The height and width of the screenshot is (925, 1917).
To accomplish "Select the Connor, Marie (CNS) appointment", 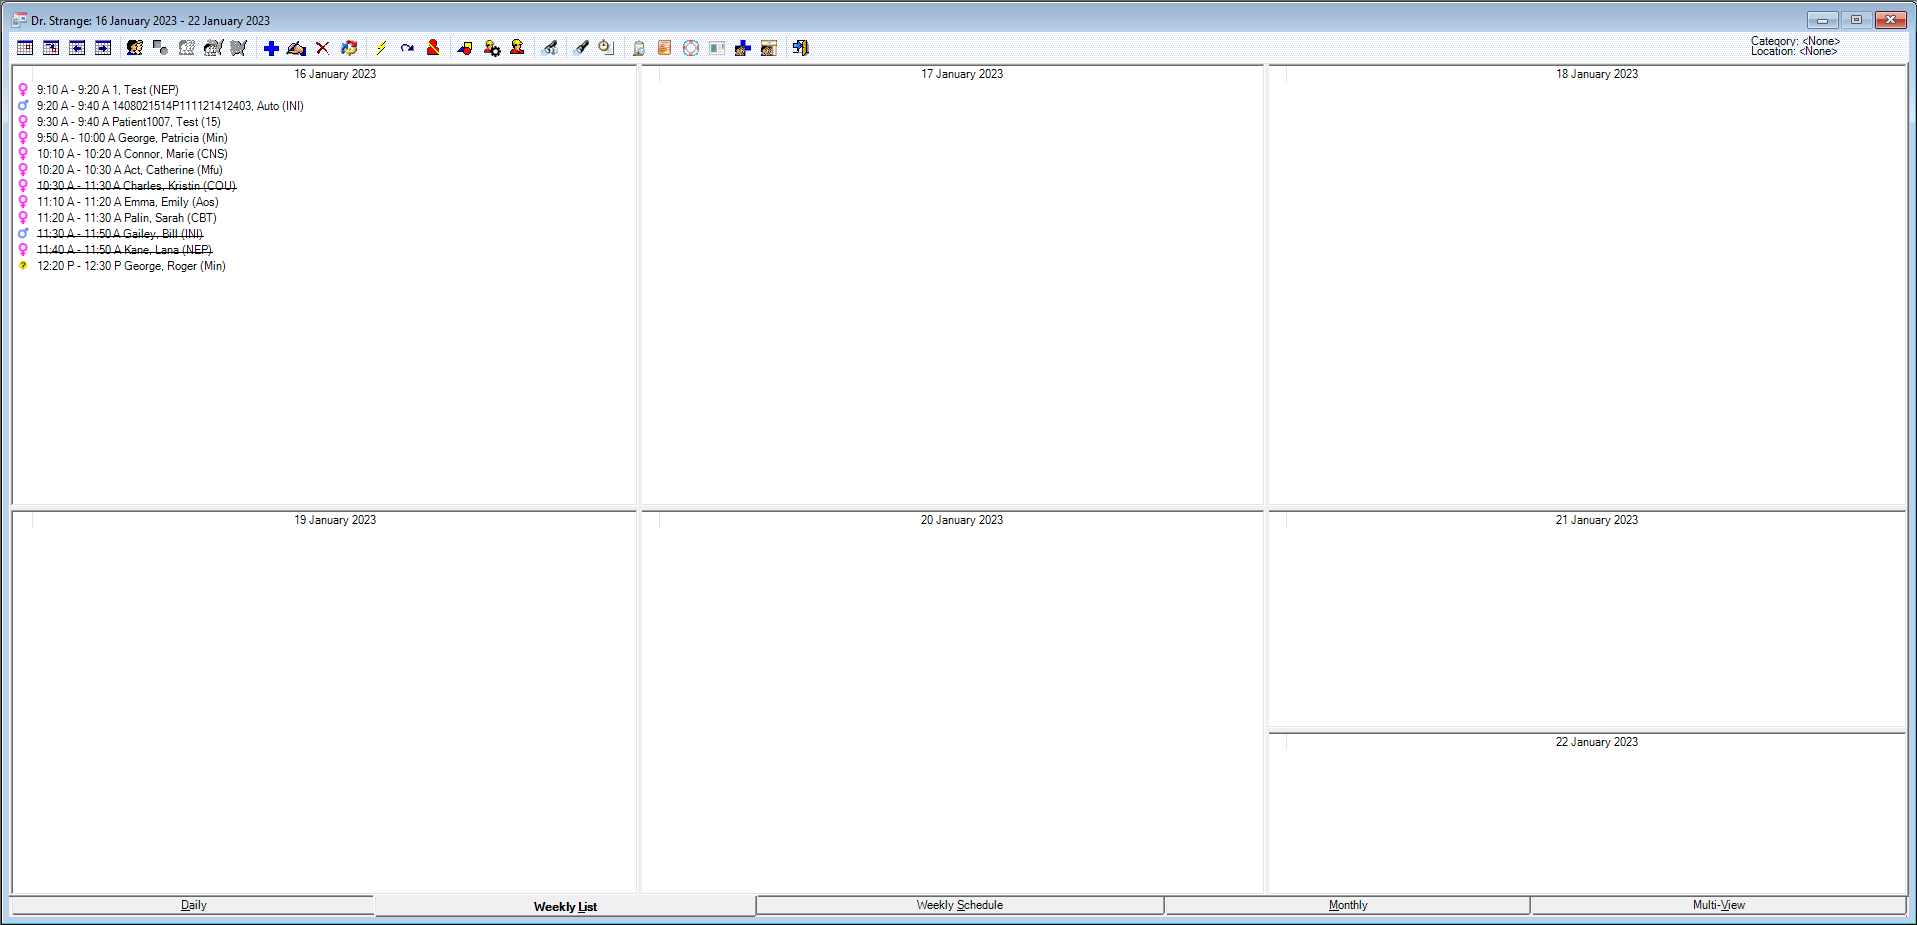I will 132,154.
